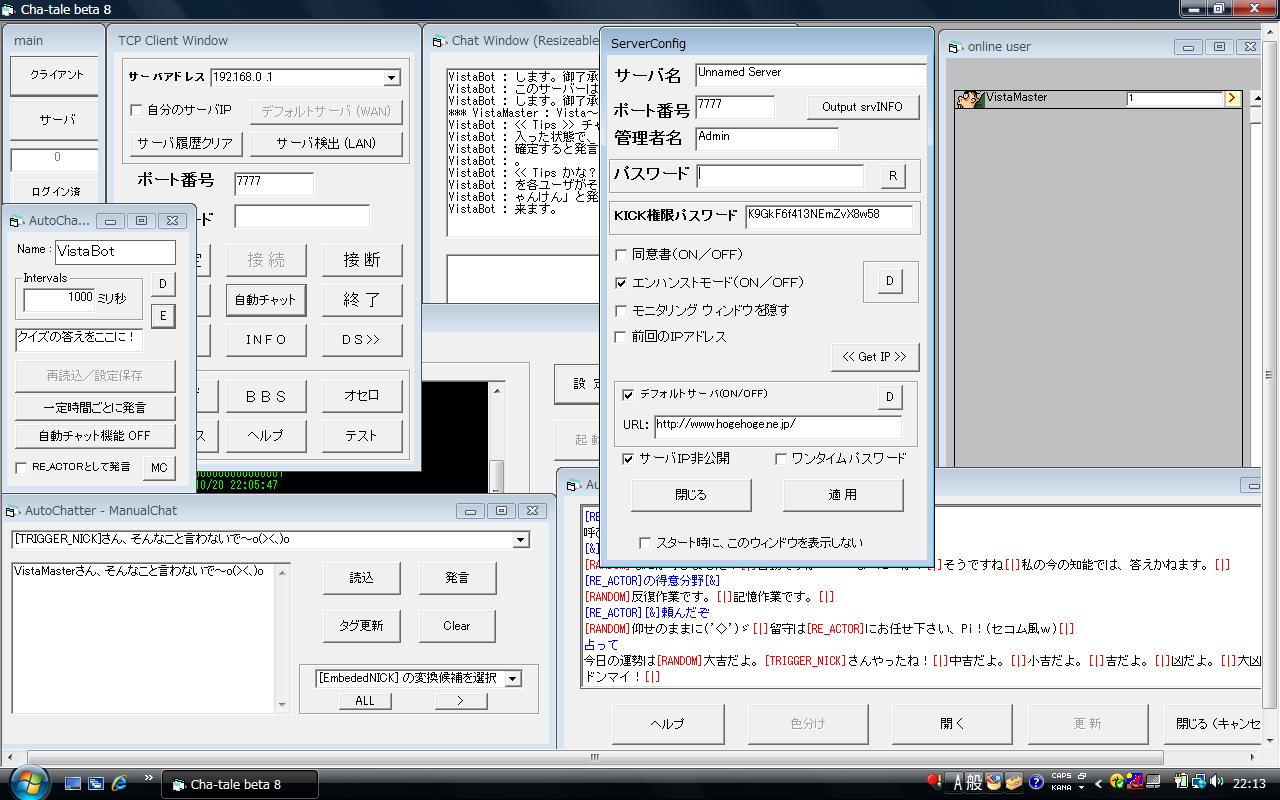Click the R icon beside the パスワード field
This screenshot has width=1280, height=800.
[x=893, y=175]
